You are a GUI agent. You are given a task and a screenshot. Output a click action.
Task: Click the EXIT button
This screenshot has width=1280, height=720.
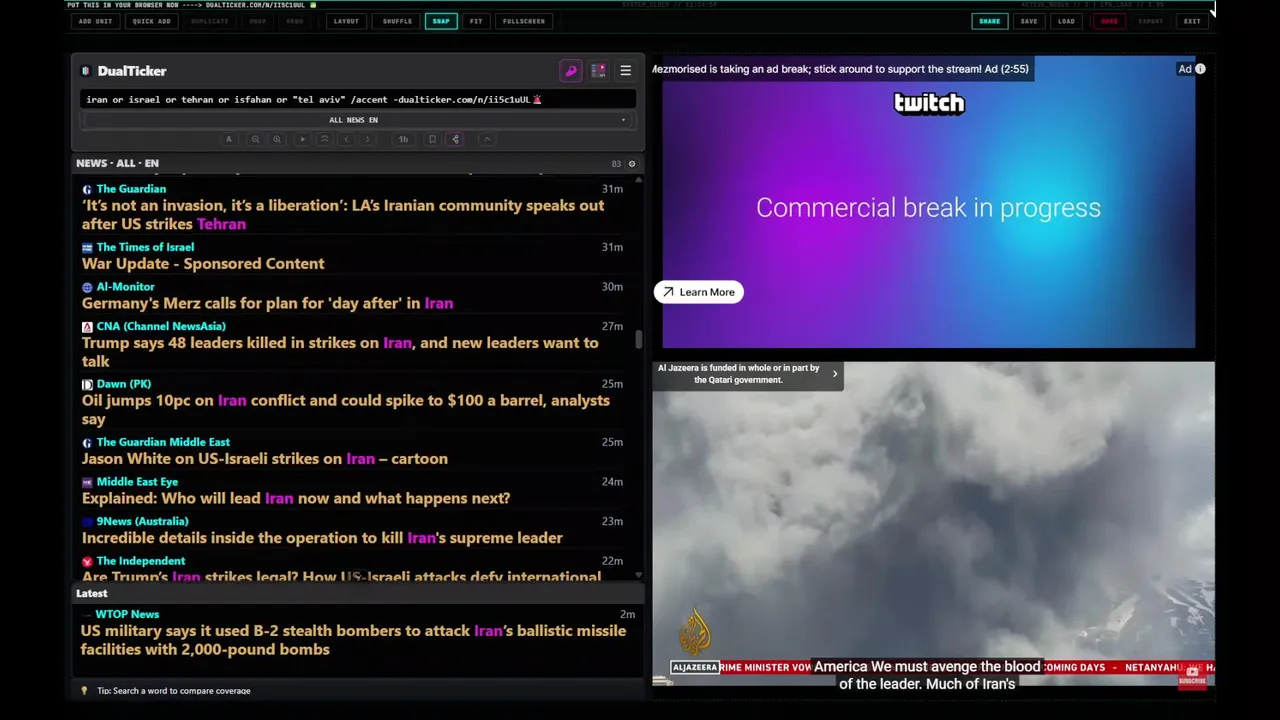[x=1192, y=21]
